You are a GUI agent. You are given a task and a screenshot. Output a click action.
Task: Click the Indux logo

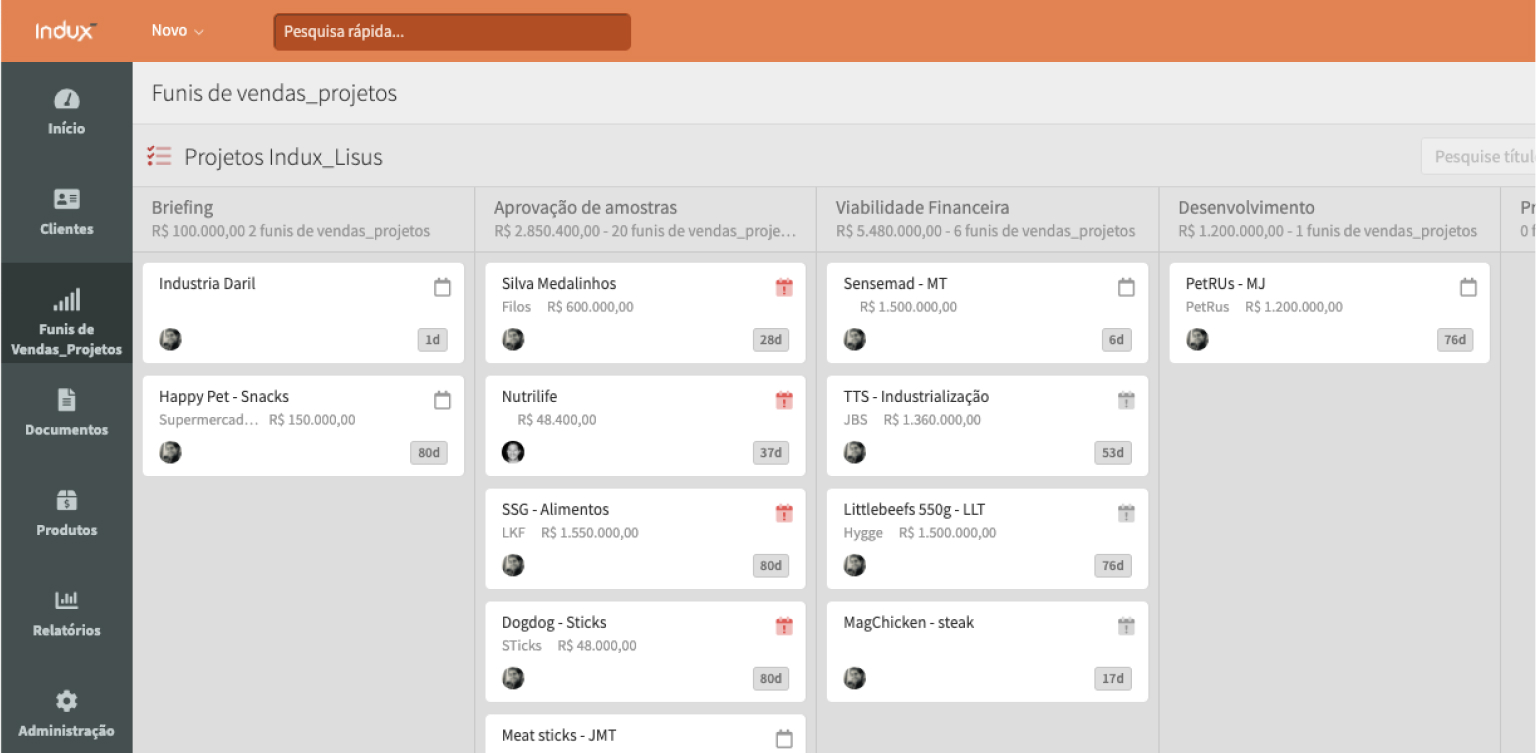click(x=66, y=31)
